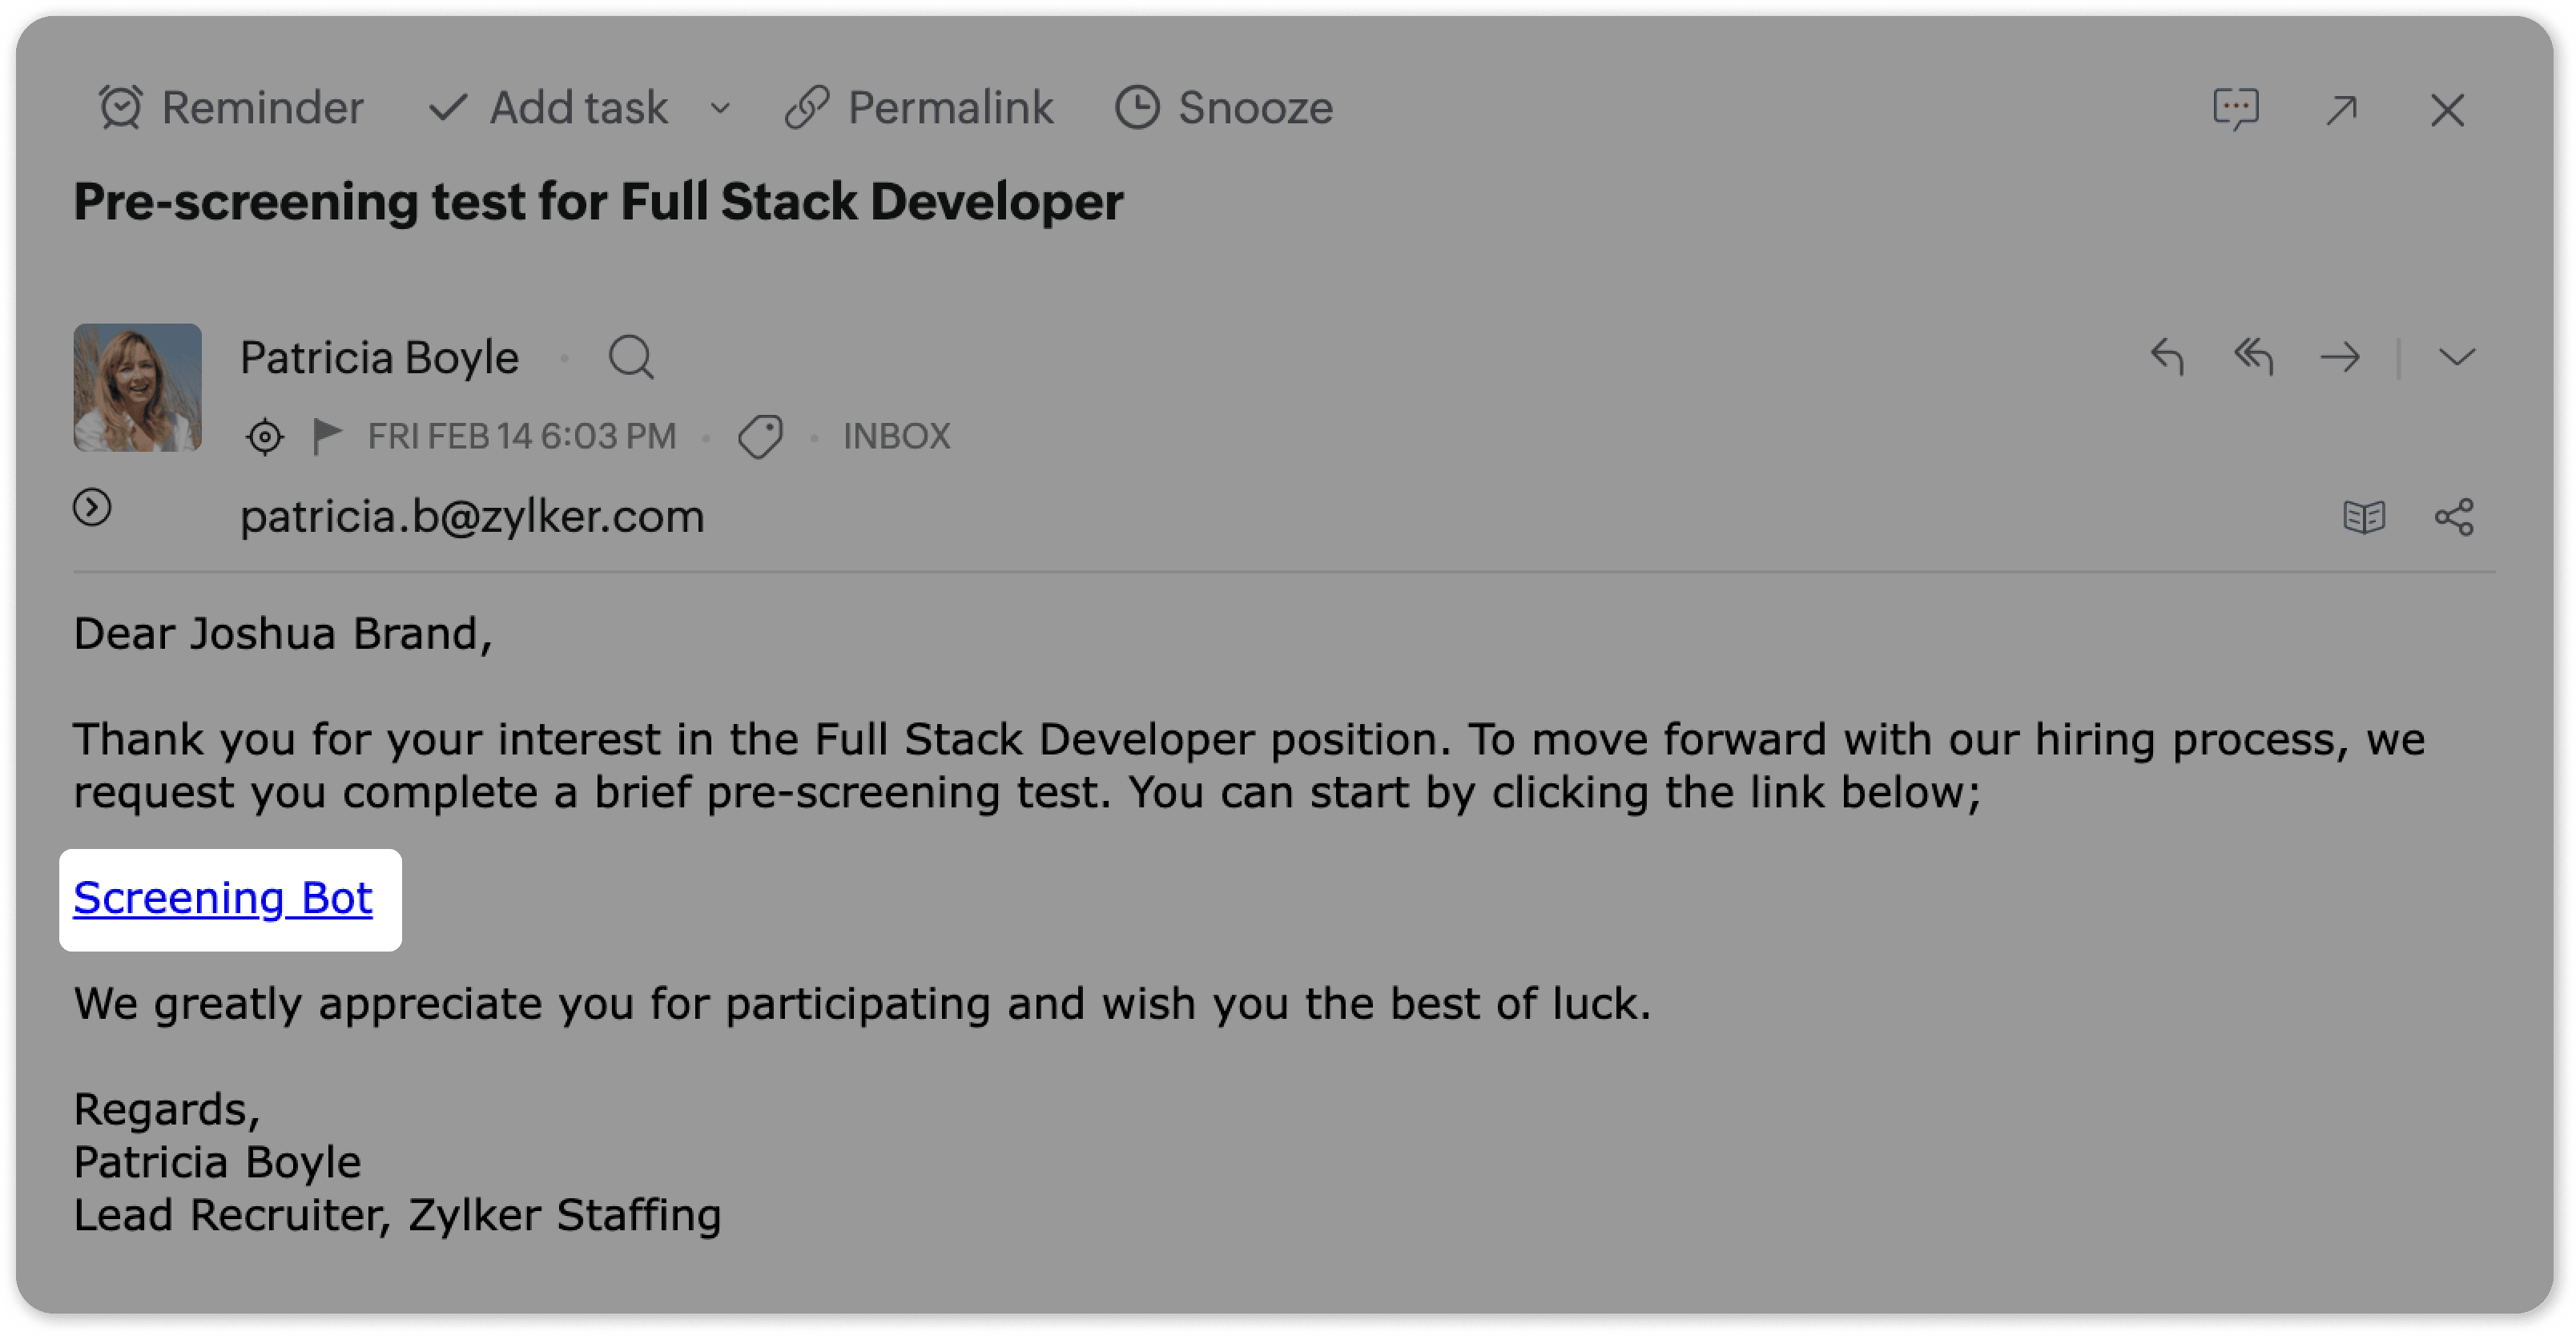
Task: Click Patricia Boyle's profile photo
Action: point(138,387)
